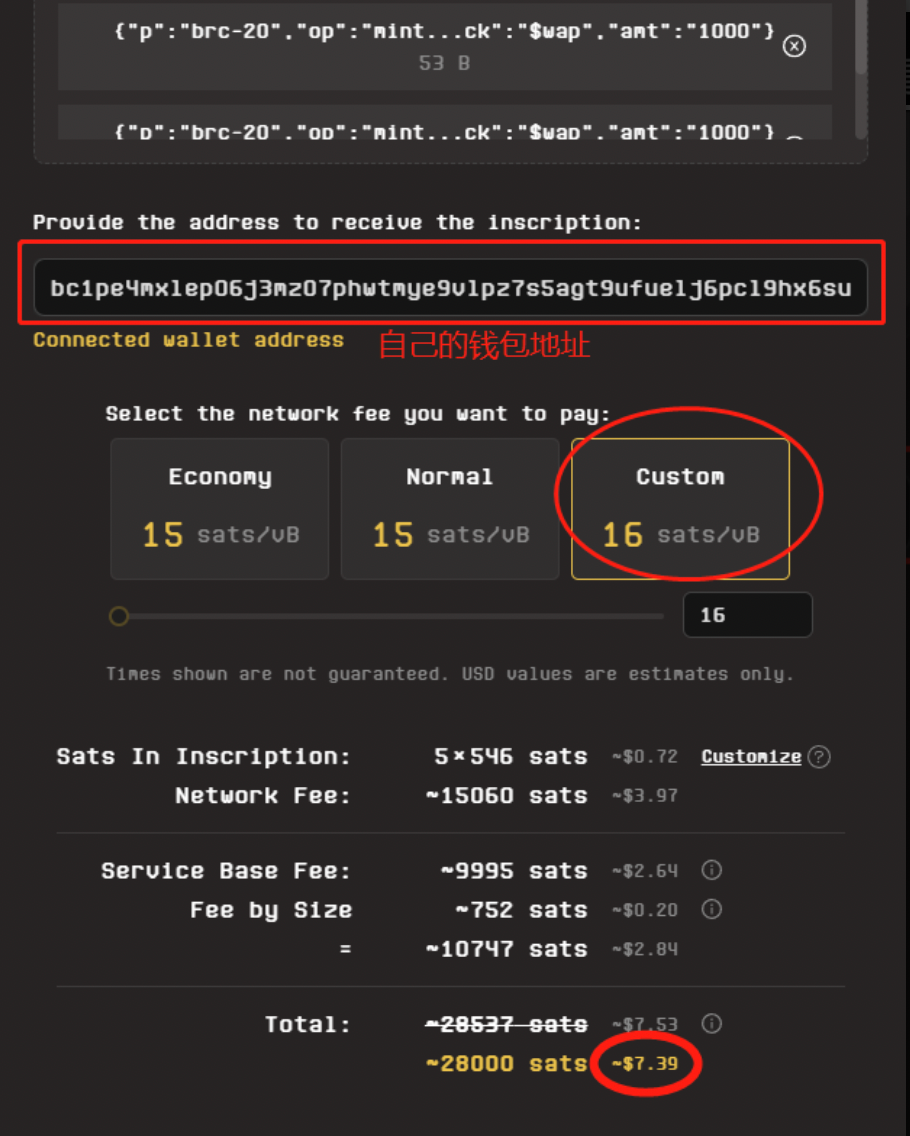
Task: Click the 5×546 sats inscription value
Action: click(511, 756)
